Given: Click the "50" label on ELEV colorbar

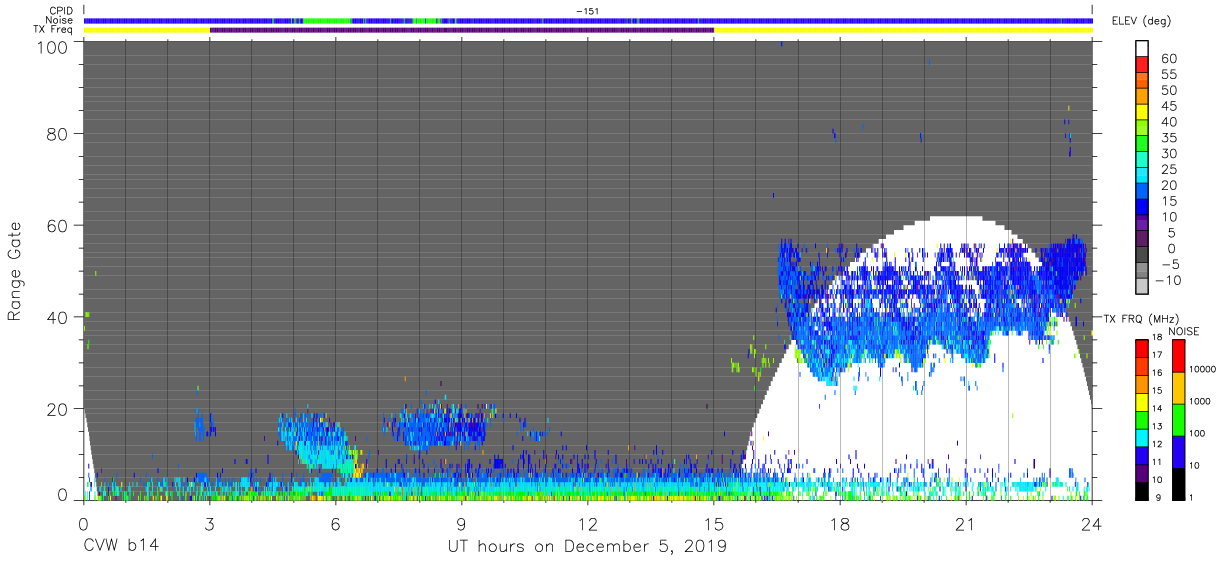Looking at the screenshot, I should click(1169, 90).
